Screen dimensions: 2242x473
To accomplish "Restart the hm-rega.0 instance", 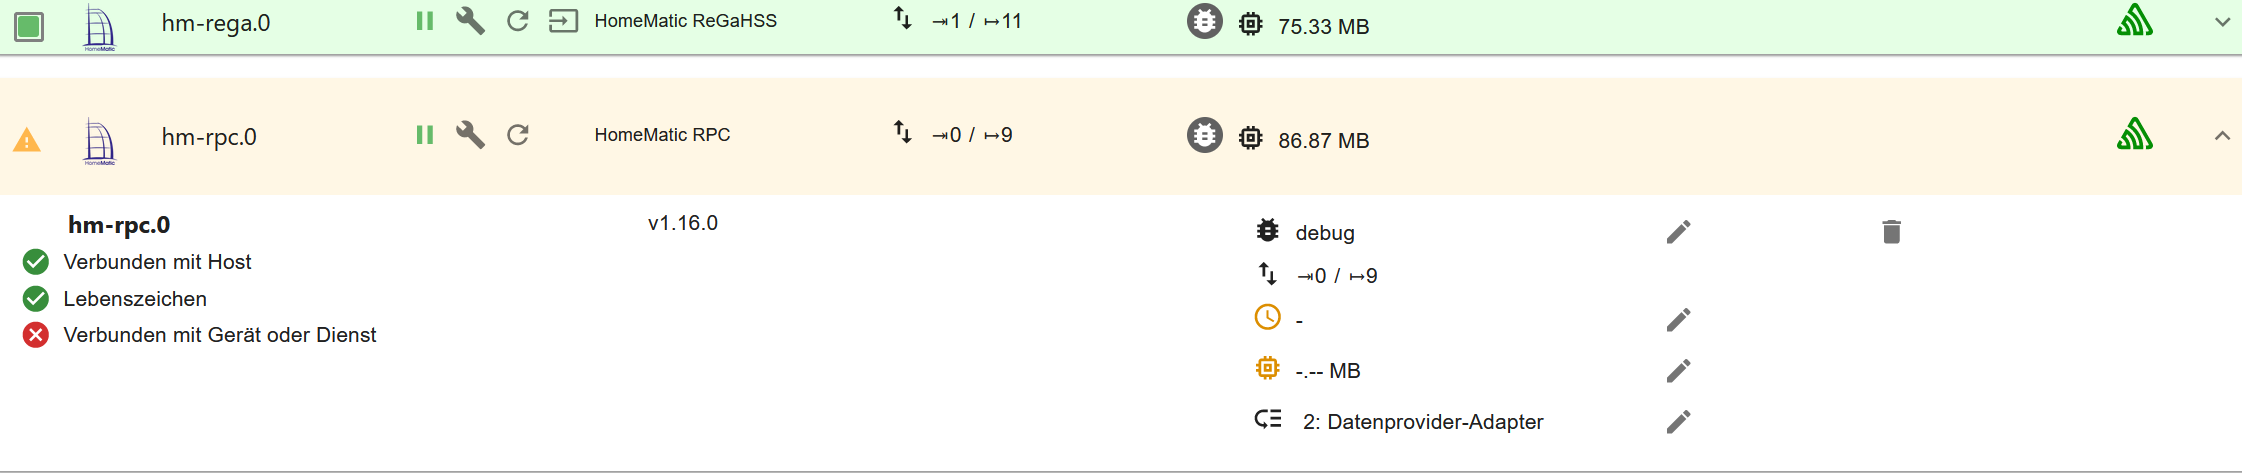I will click(517, 21).
